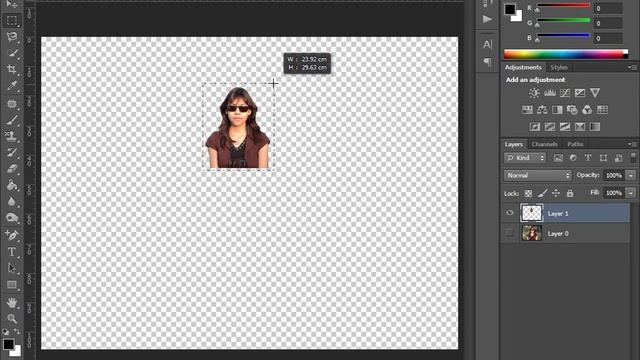640x360 pixels.
Task: Hide Layer 1 with its eye icon
Action: [510, 213]
